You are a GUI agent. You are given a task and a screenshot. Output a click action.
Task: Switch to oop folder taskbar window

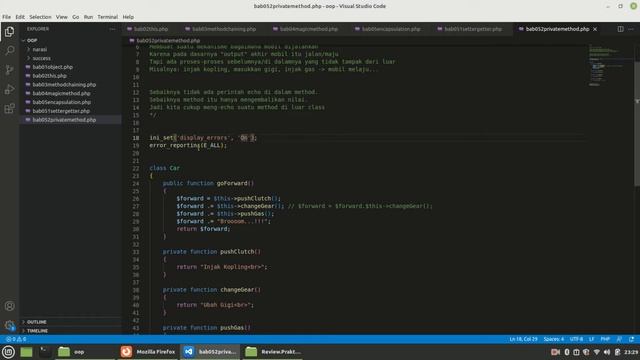[x=86, y=351]
